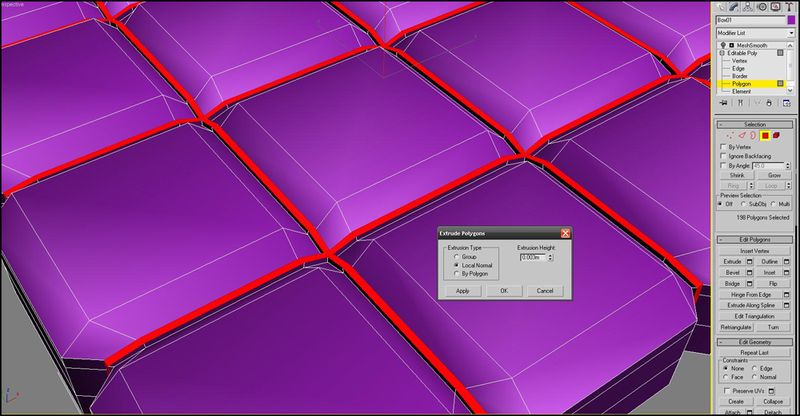Open Extrude Along Spline settings icon
Viewport: 800px width, 416px height.
point(786,305)
